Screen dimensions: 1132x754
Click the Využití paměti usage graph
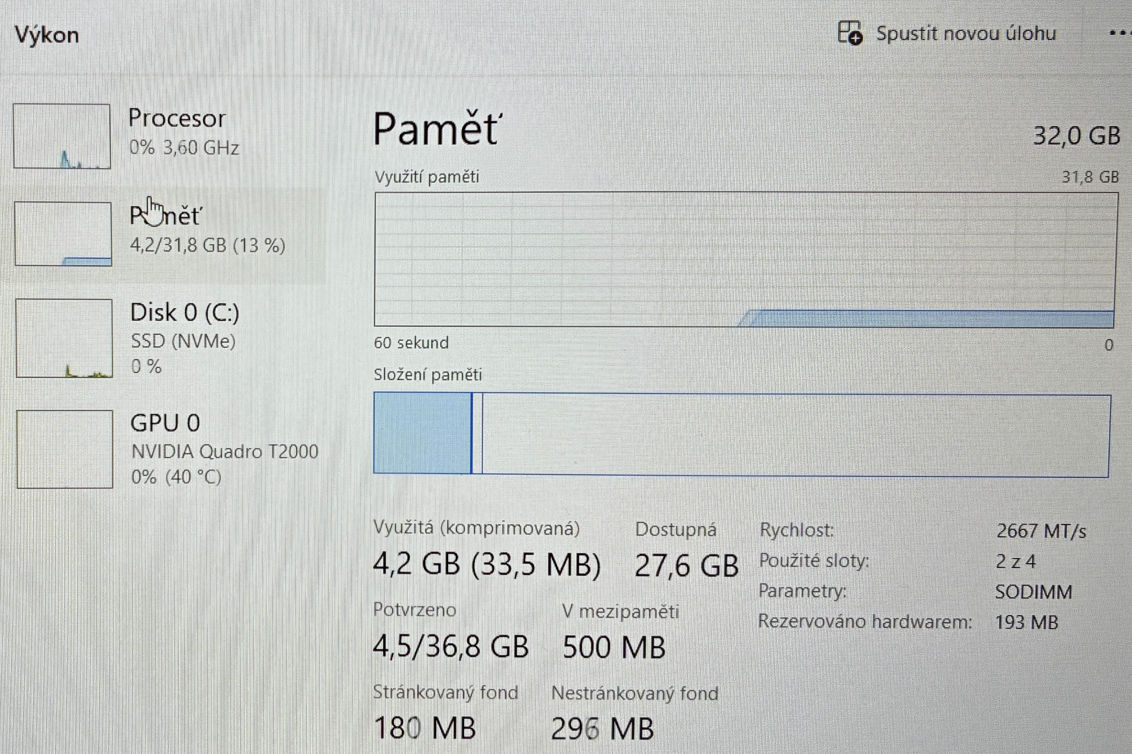click(744, 260)
